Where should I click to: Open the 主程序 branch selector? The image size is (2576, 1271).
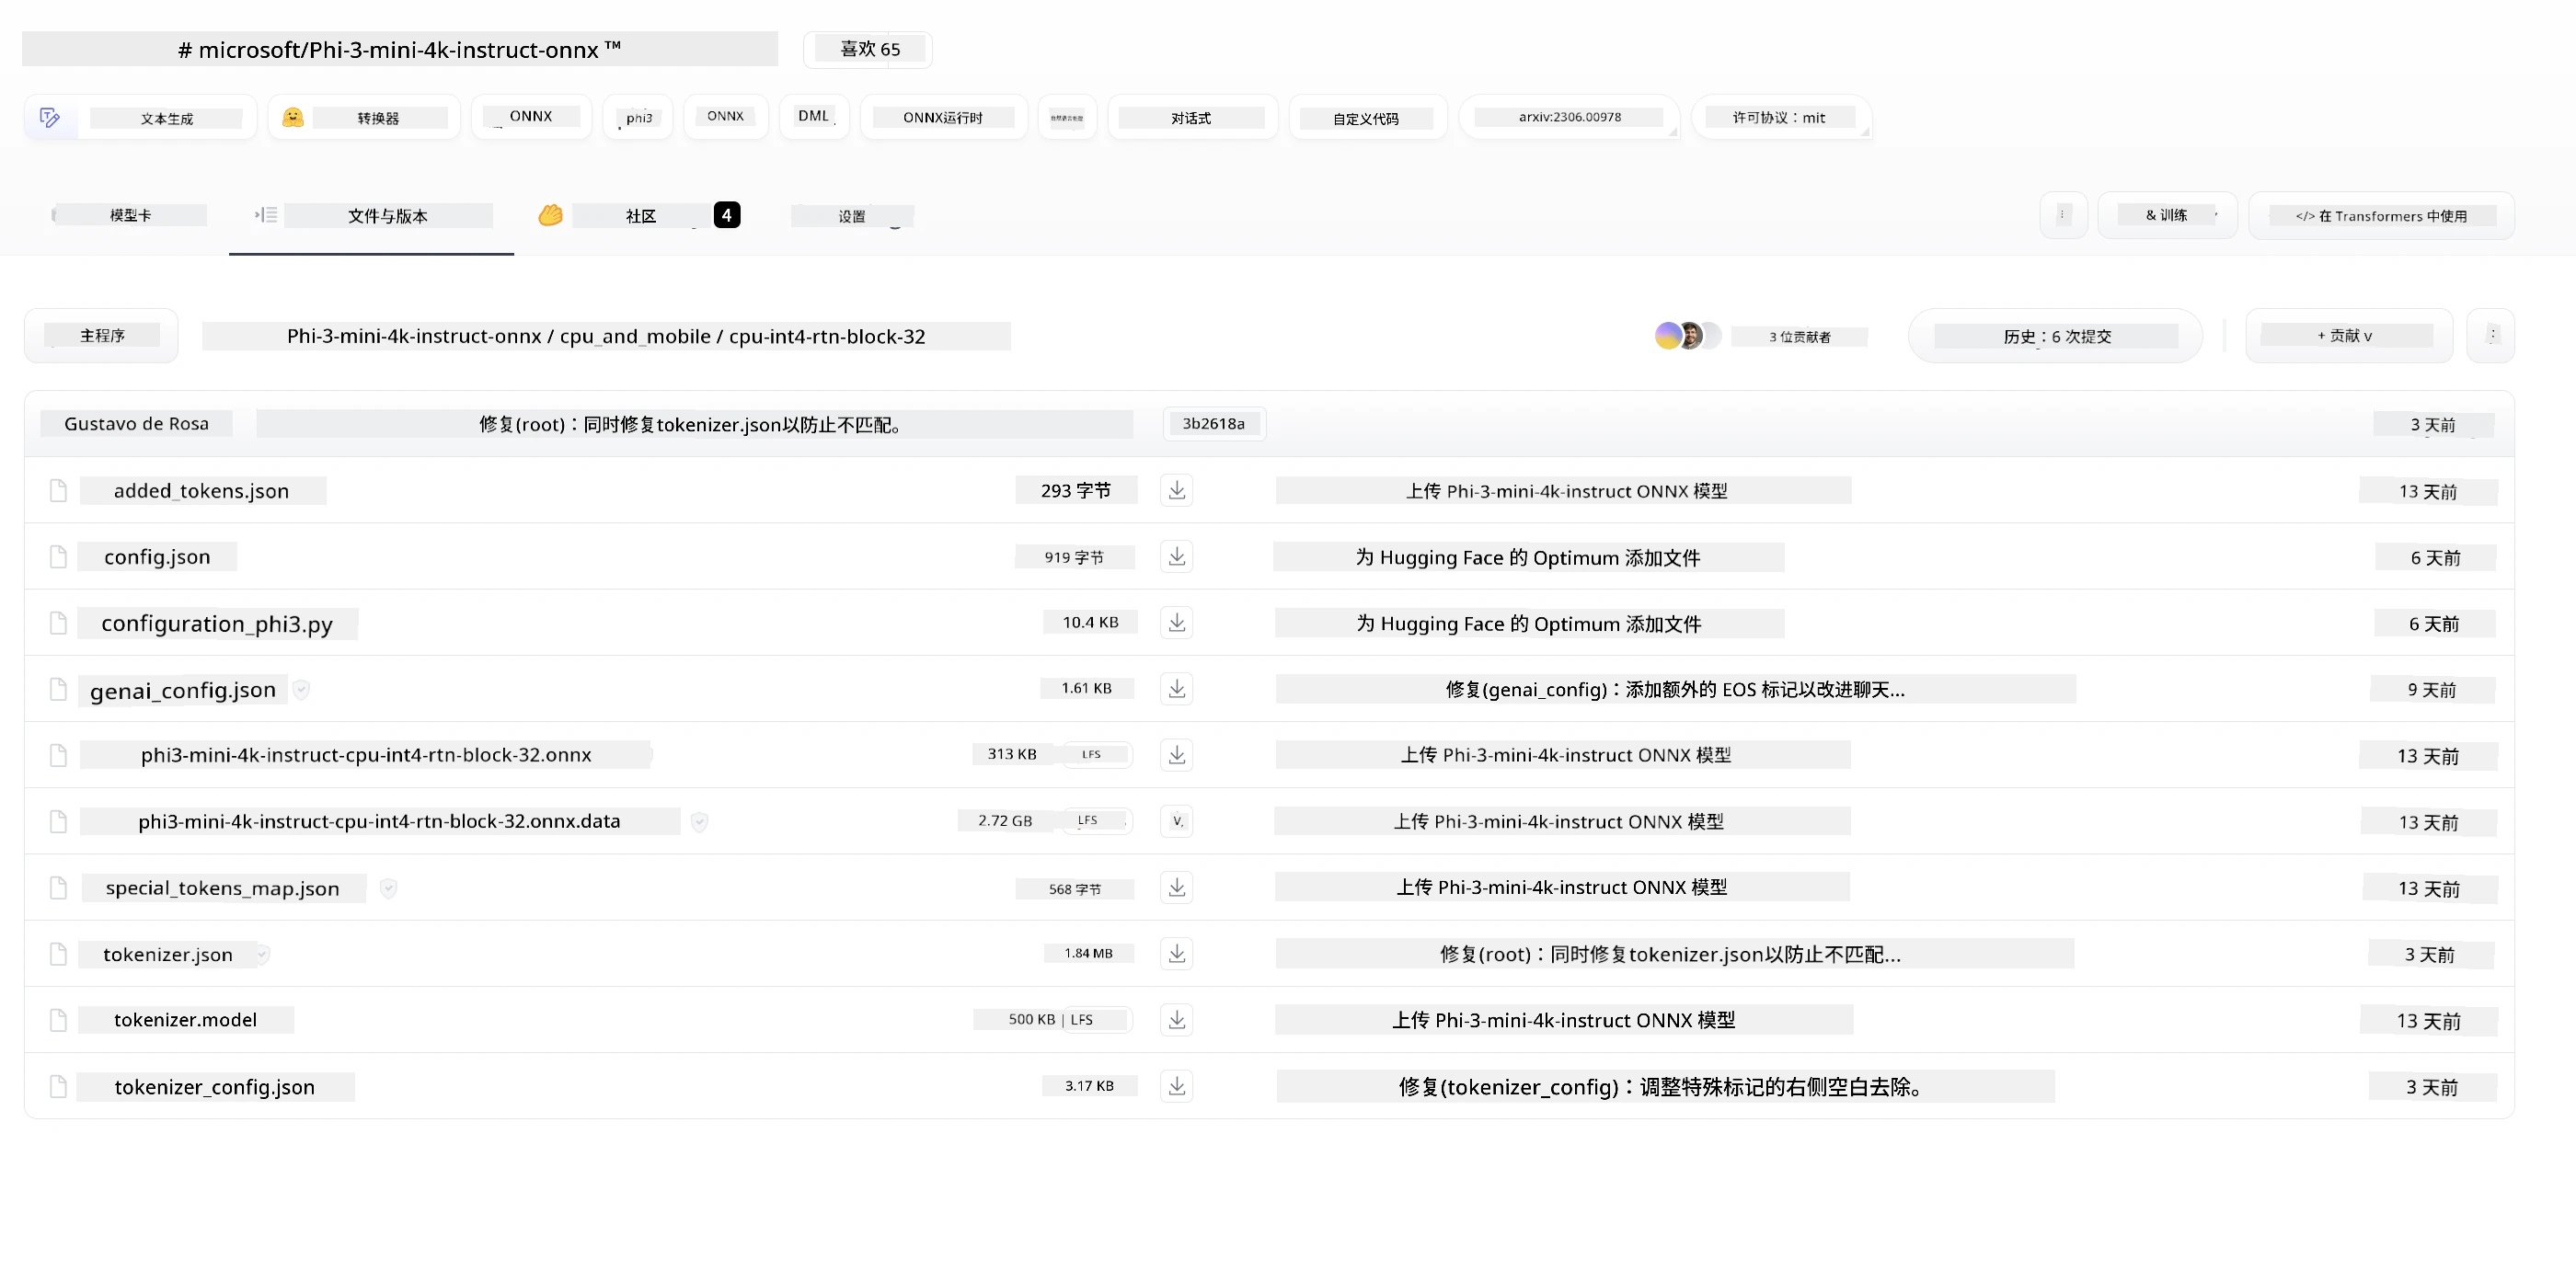[102, 335]
